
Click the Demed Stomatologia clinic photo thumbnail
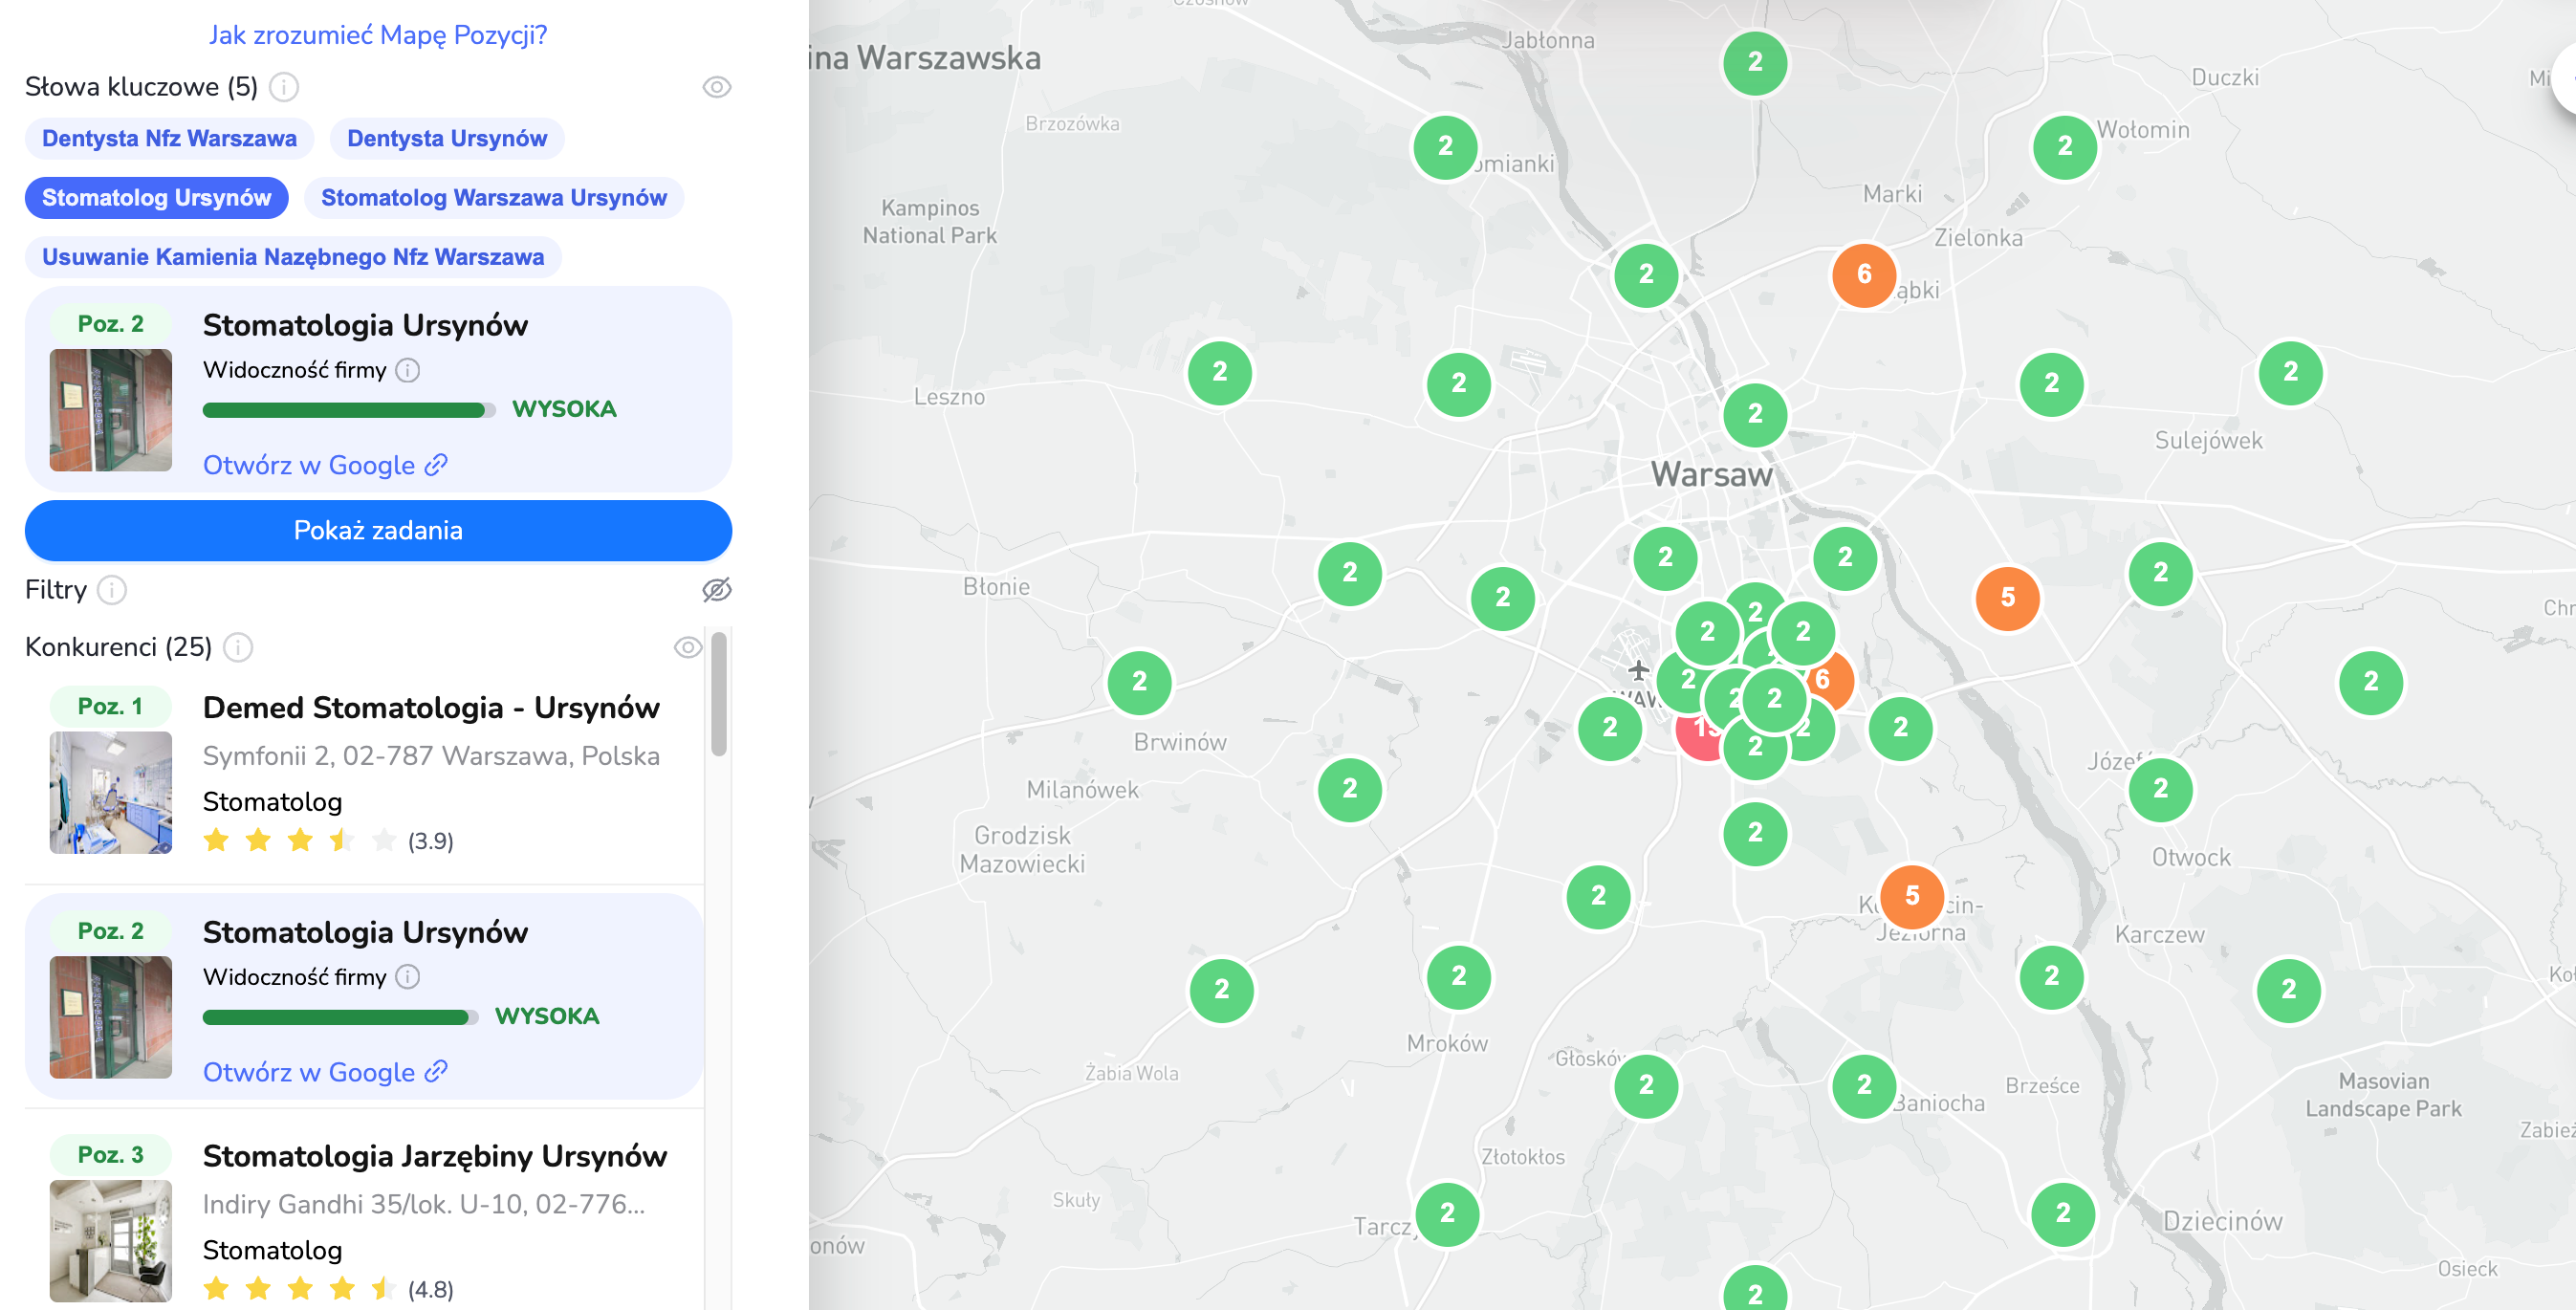coord(111,792)
